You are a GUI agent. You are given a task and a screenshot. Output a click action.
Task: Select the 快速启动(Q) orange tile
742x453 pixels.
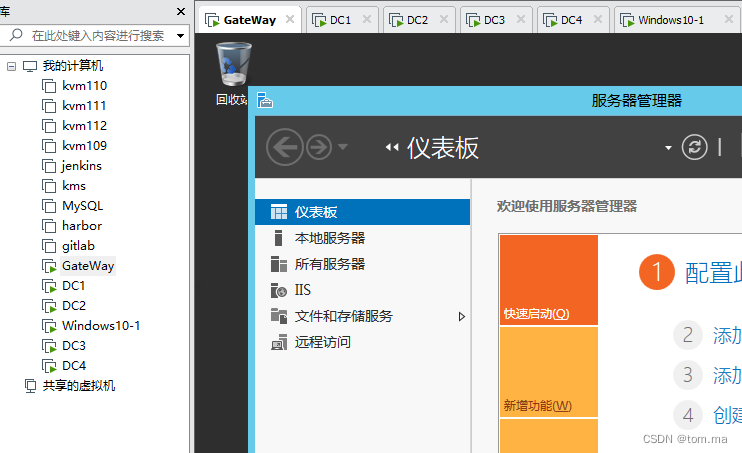pyautogui.click(x=549, y=280)
